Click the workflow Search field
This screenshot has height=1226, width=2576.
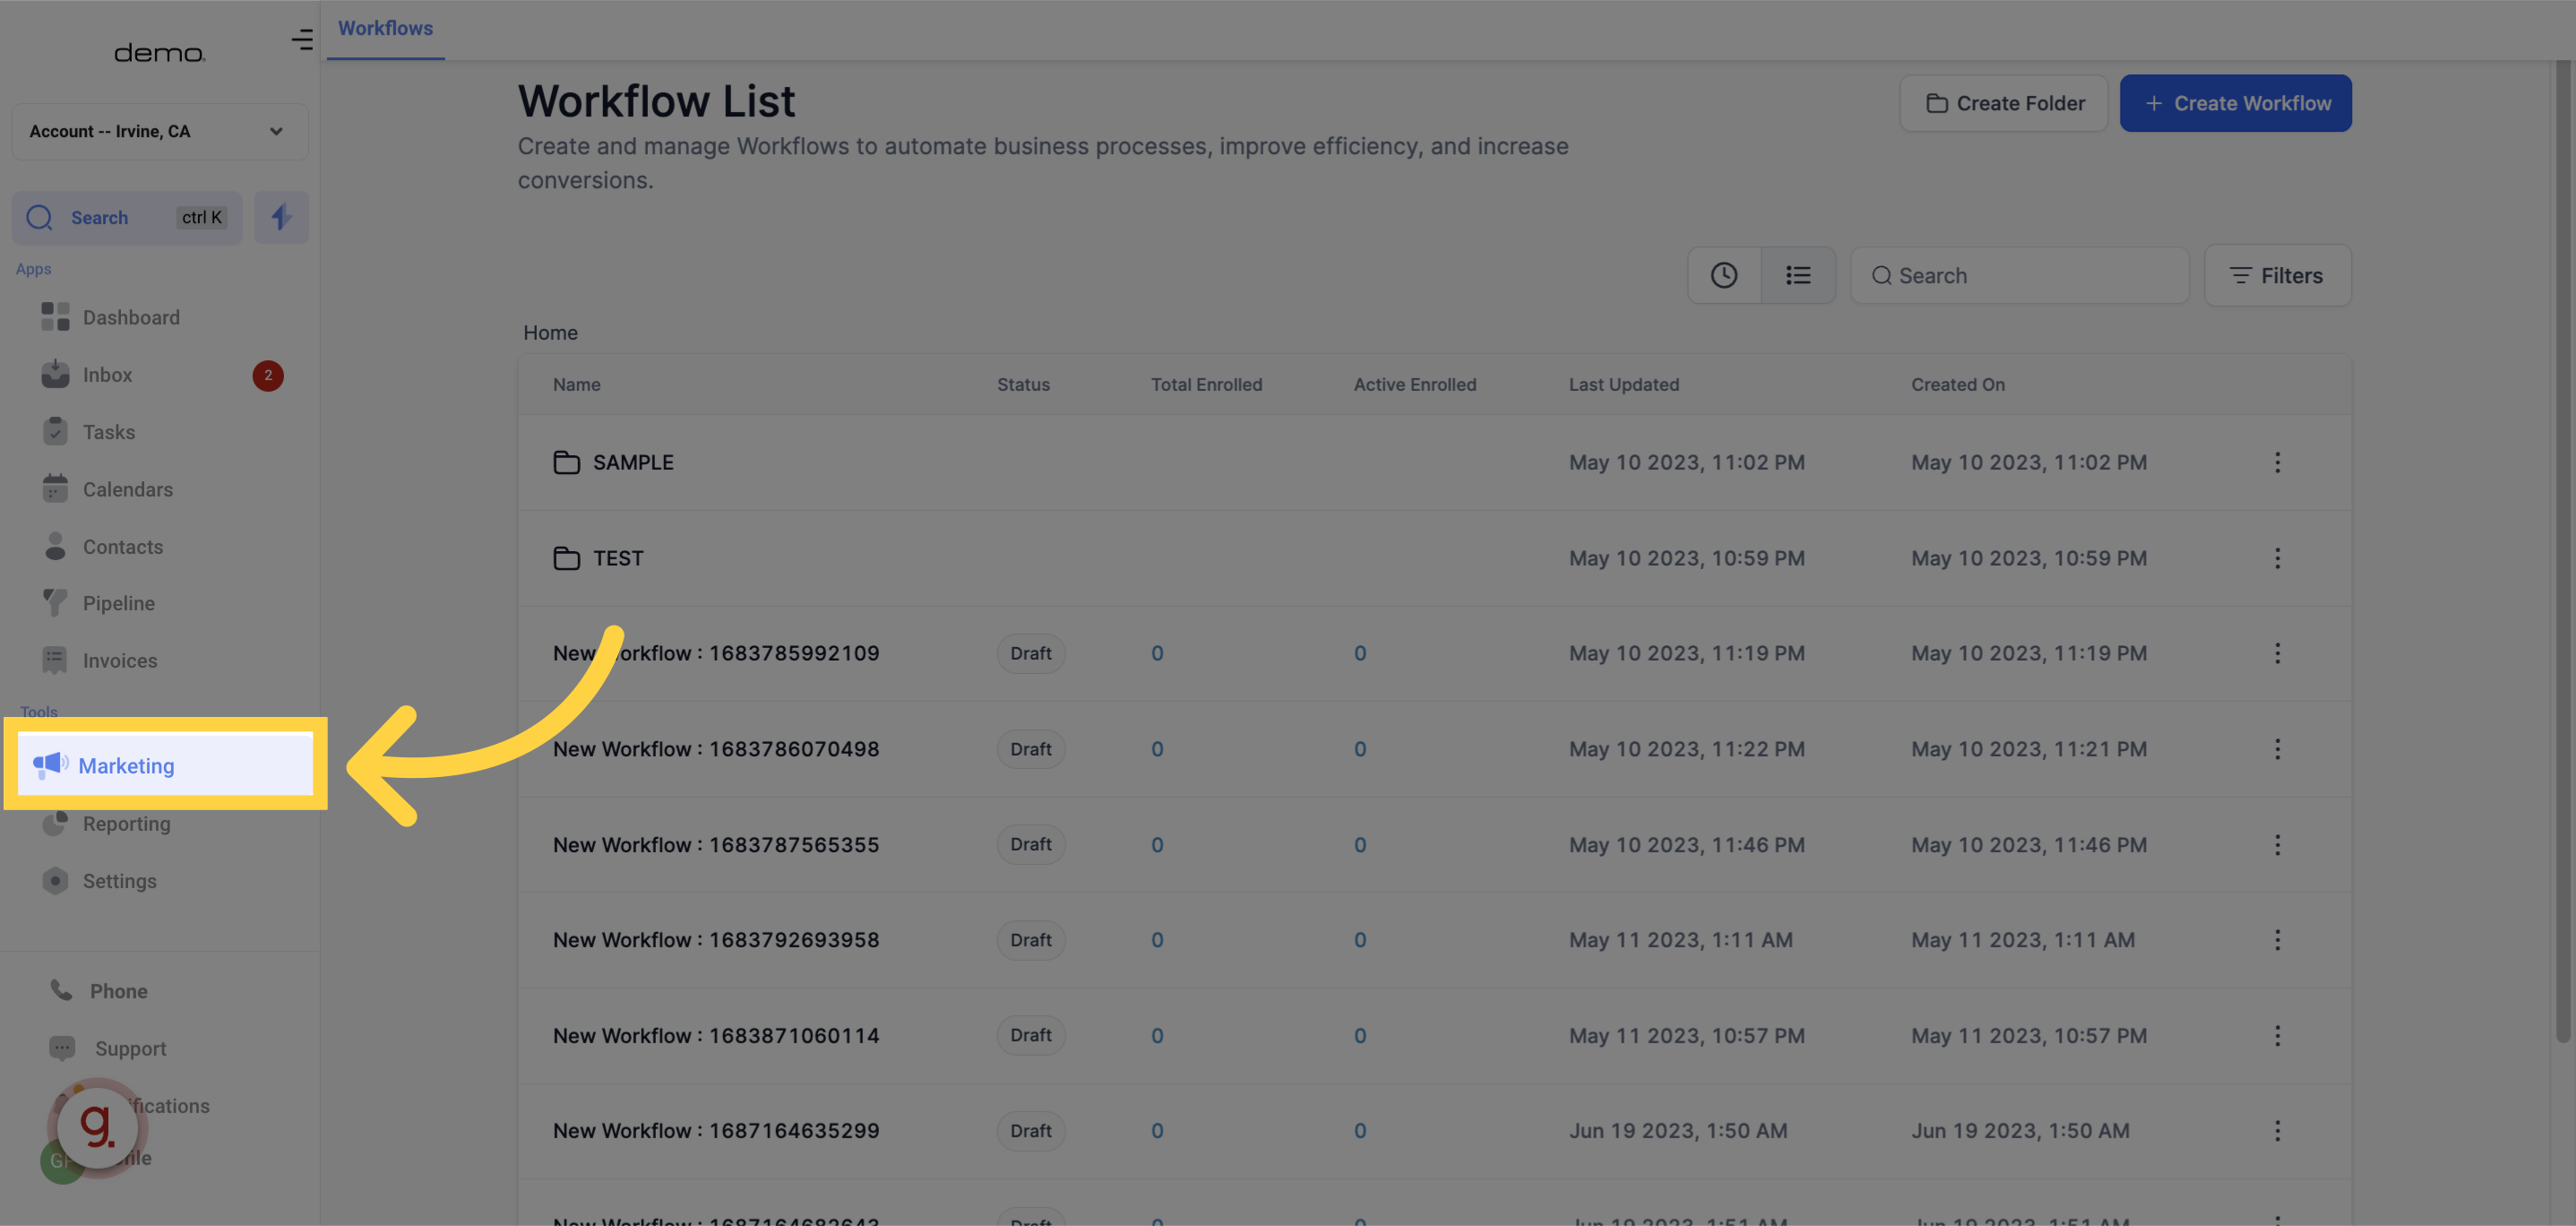click(x=2020, y=275)
